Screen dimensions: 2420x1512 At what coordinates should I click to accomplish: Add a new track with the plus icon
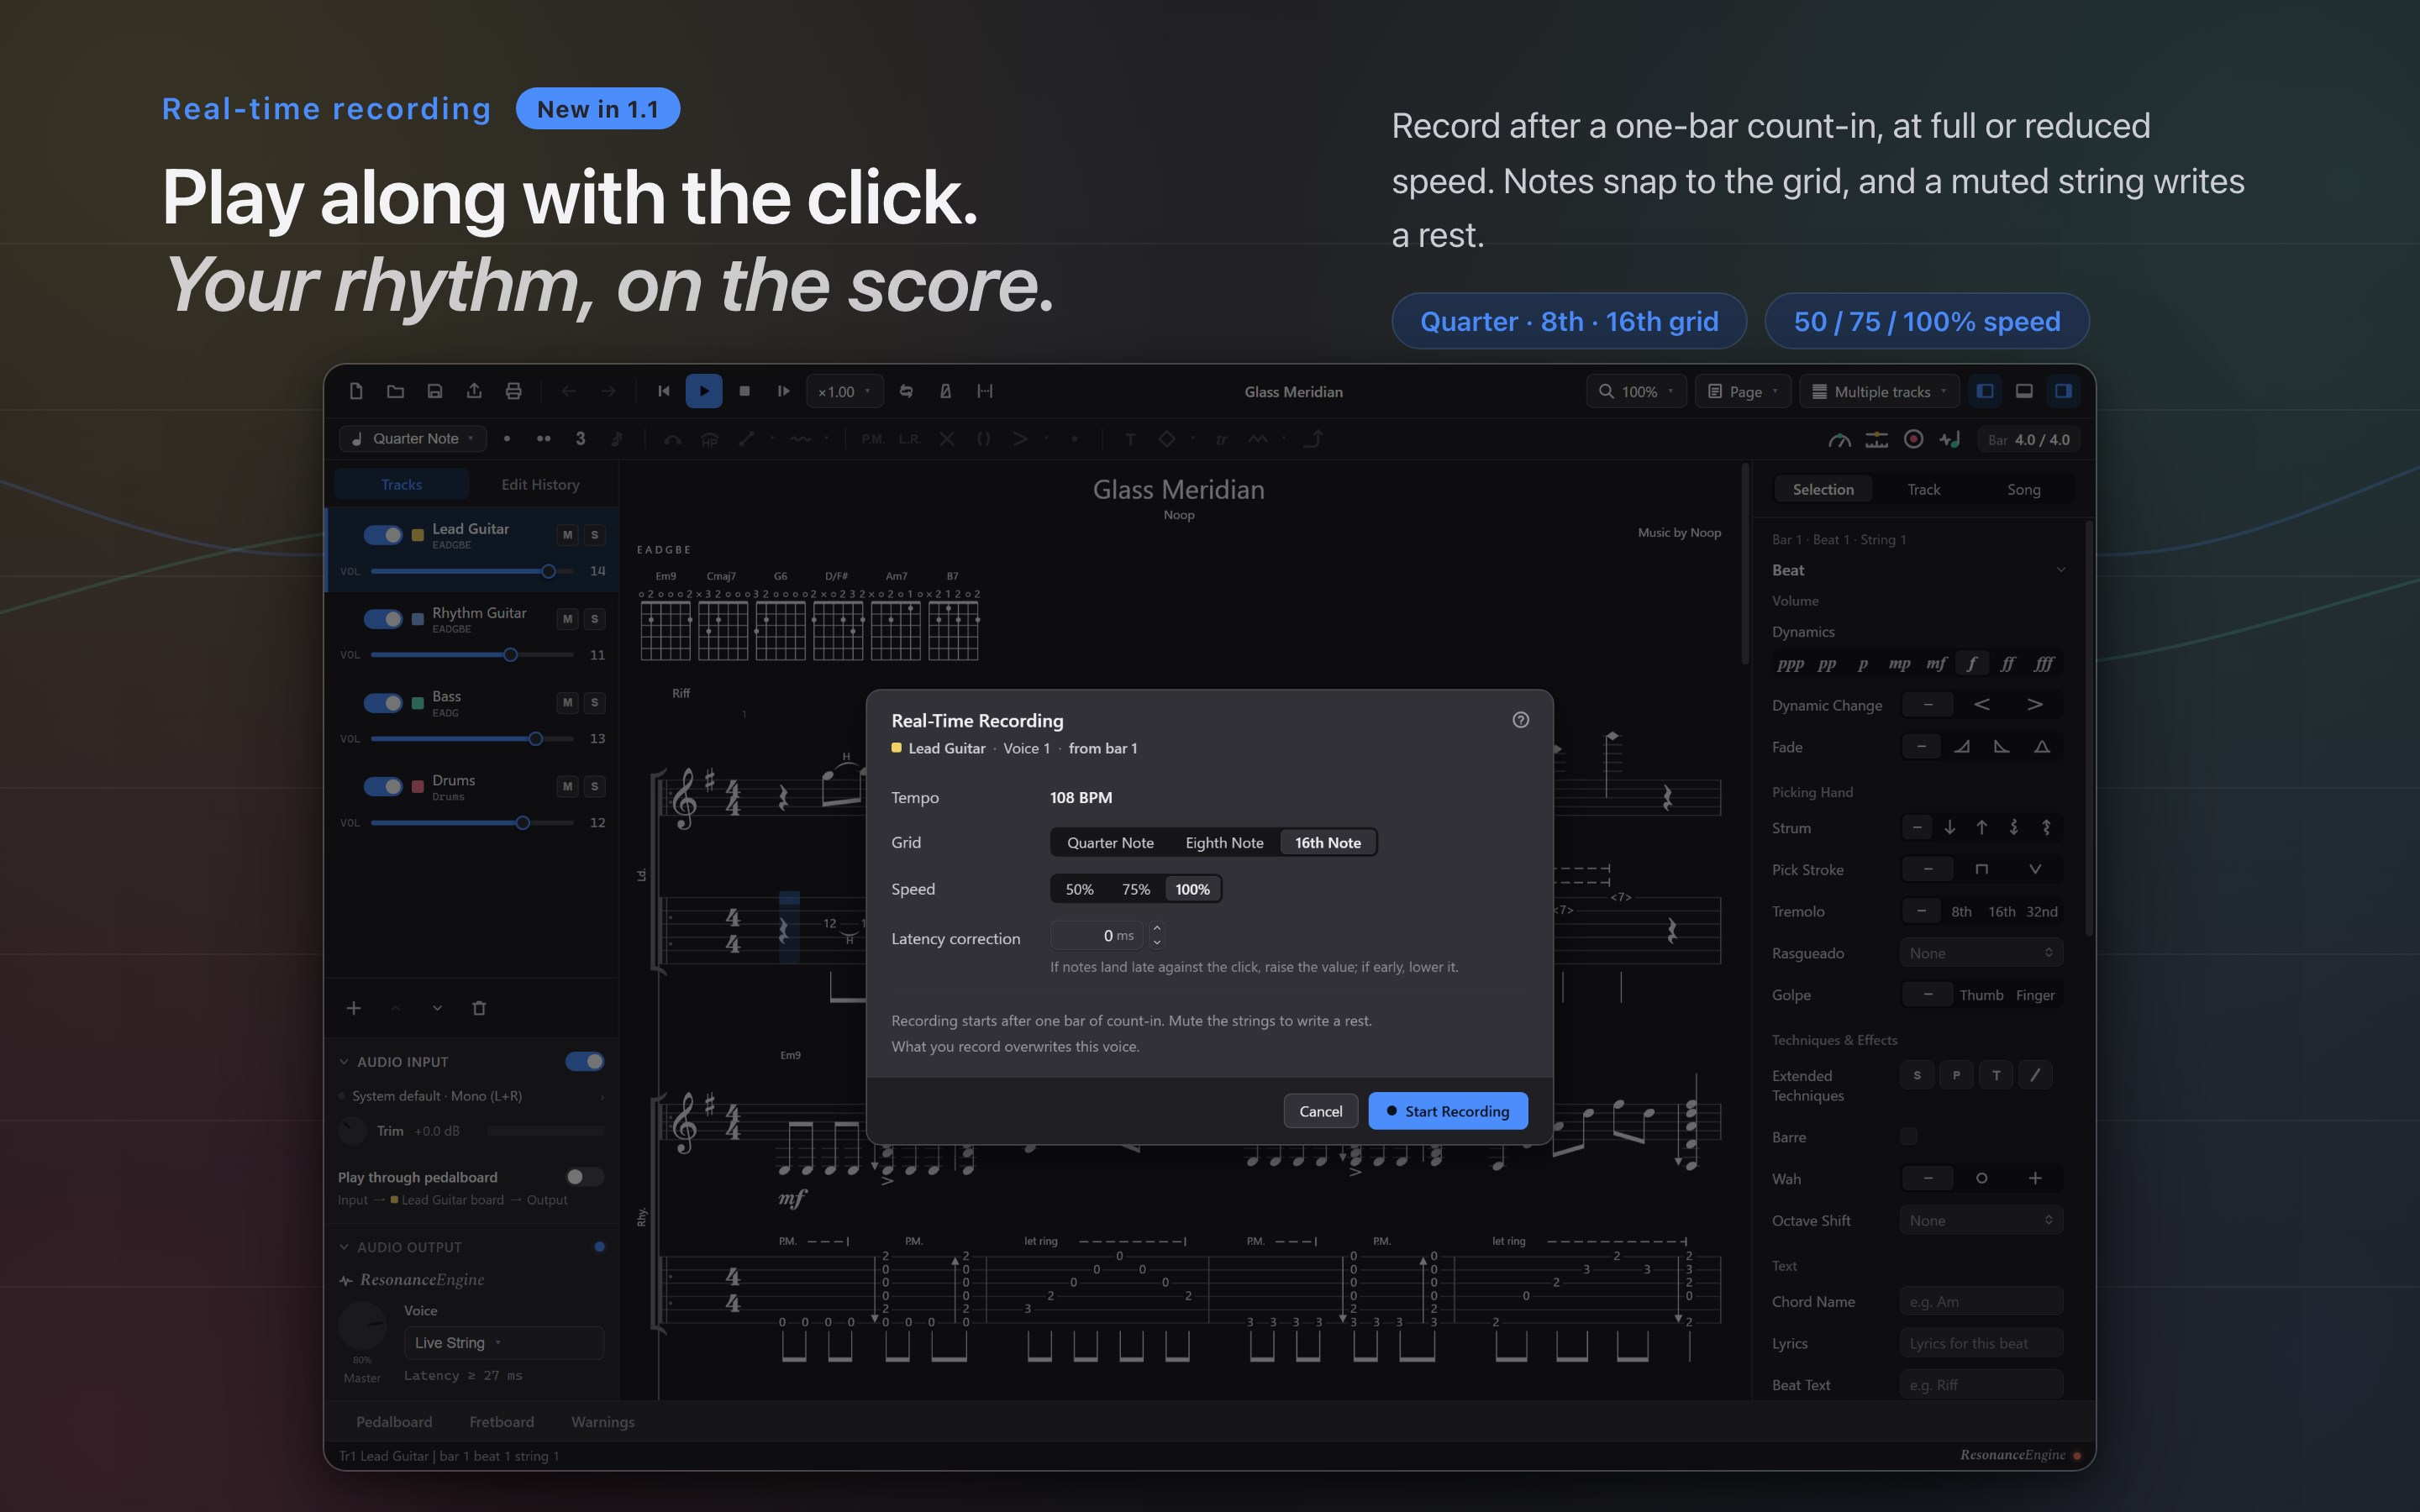[354, 1008]
